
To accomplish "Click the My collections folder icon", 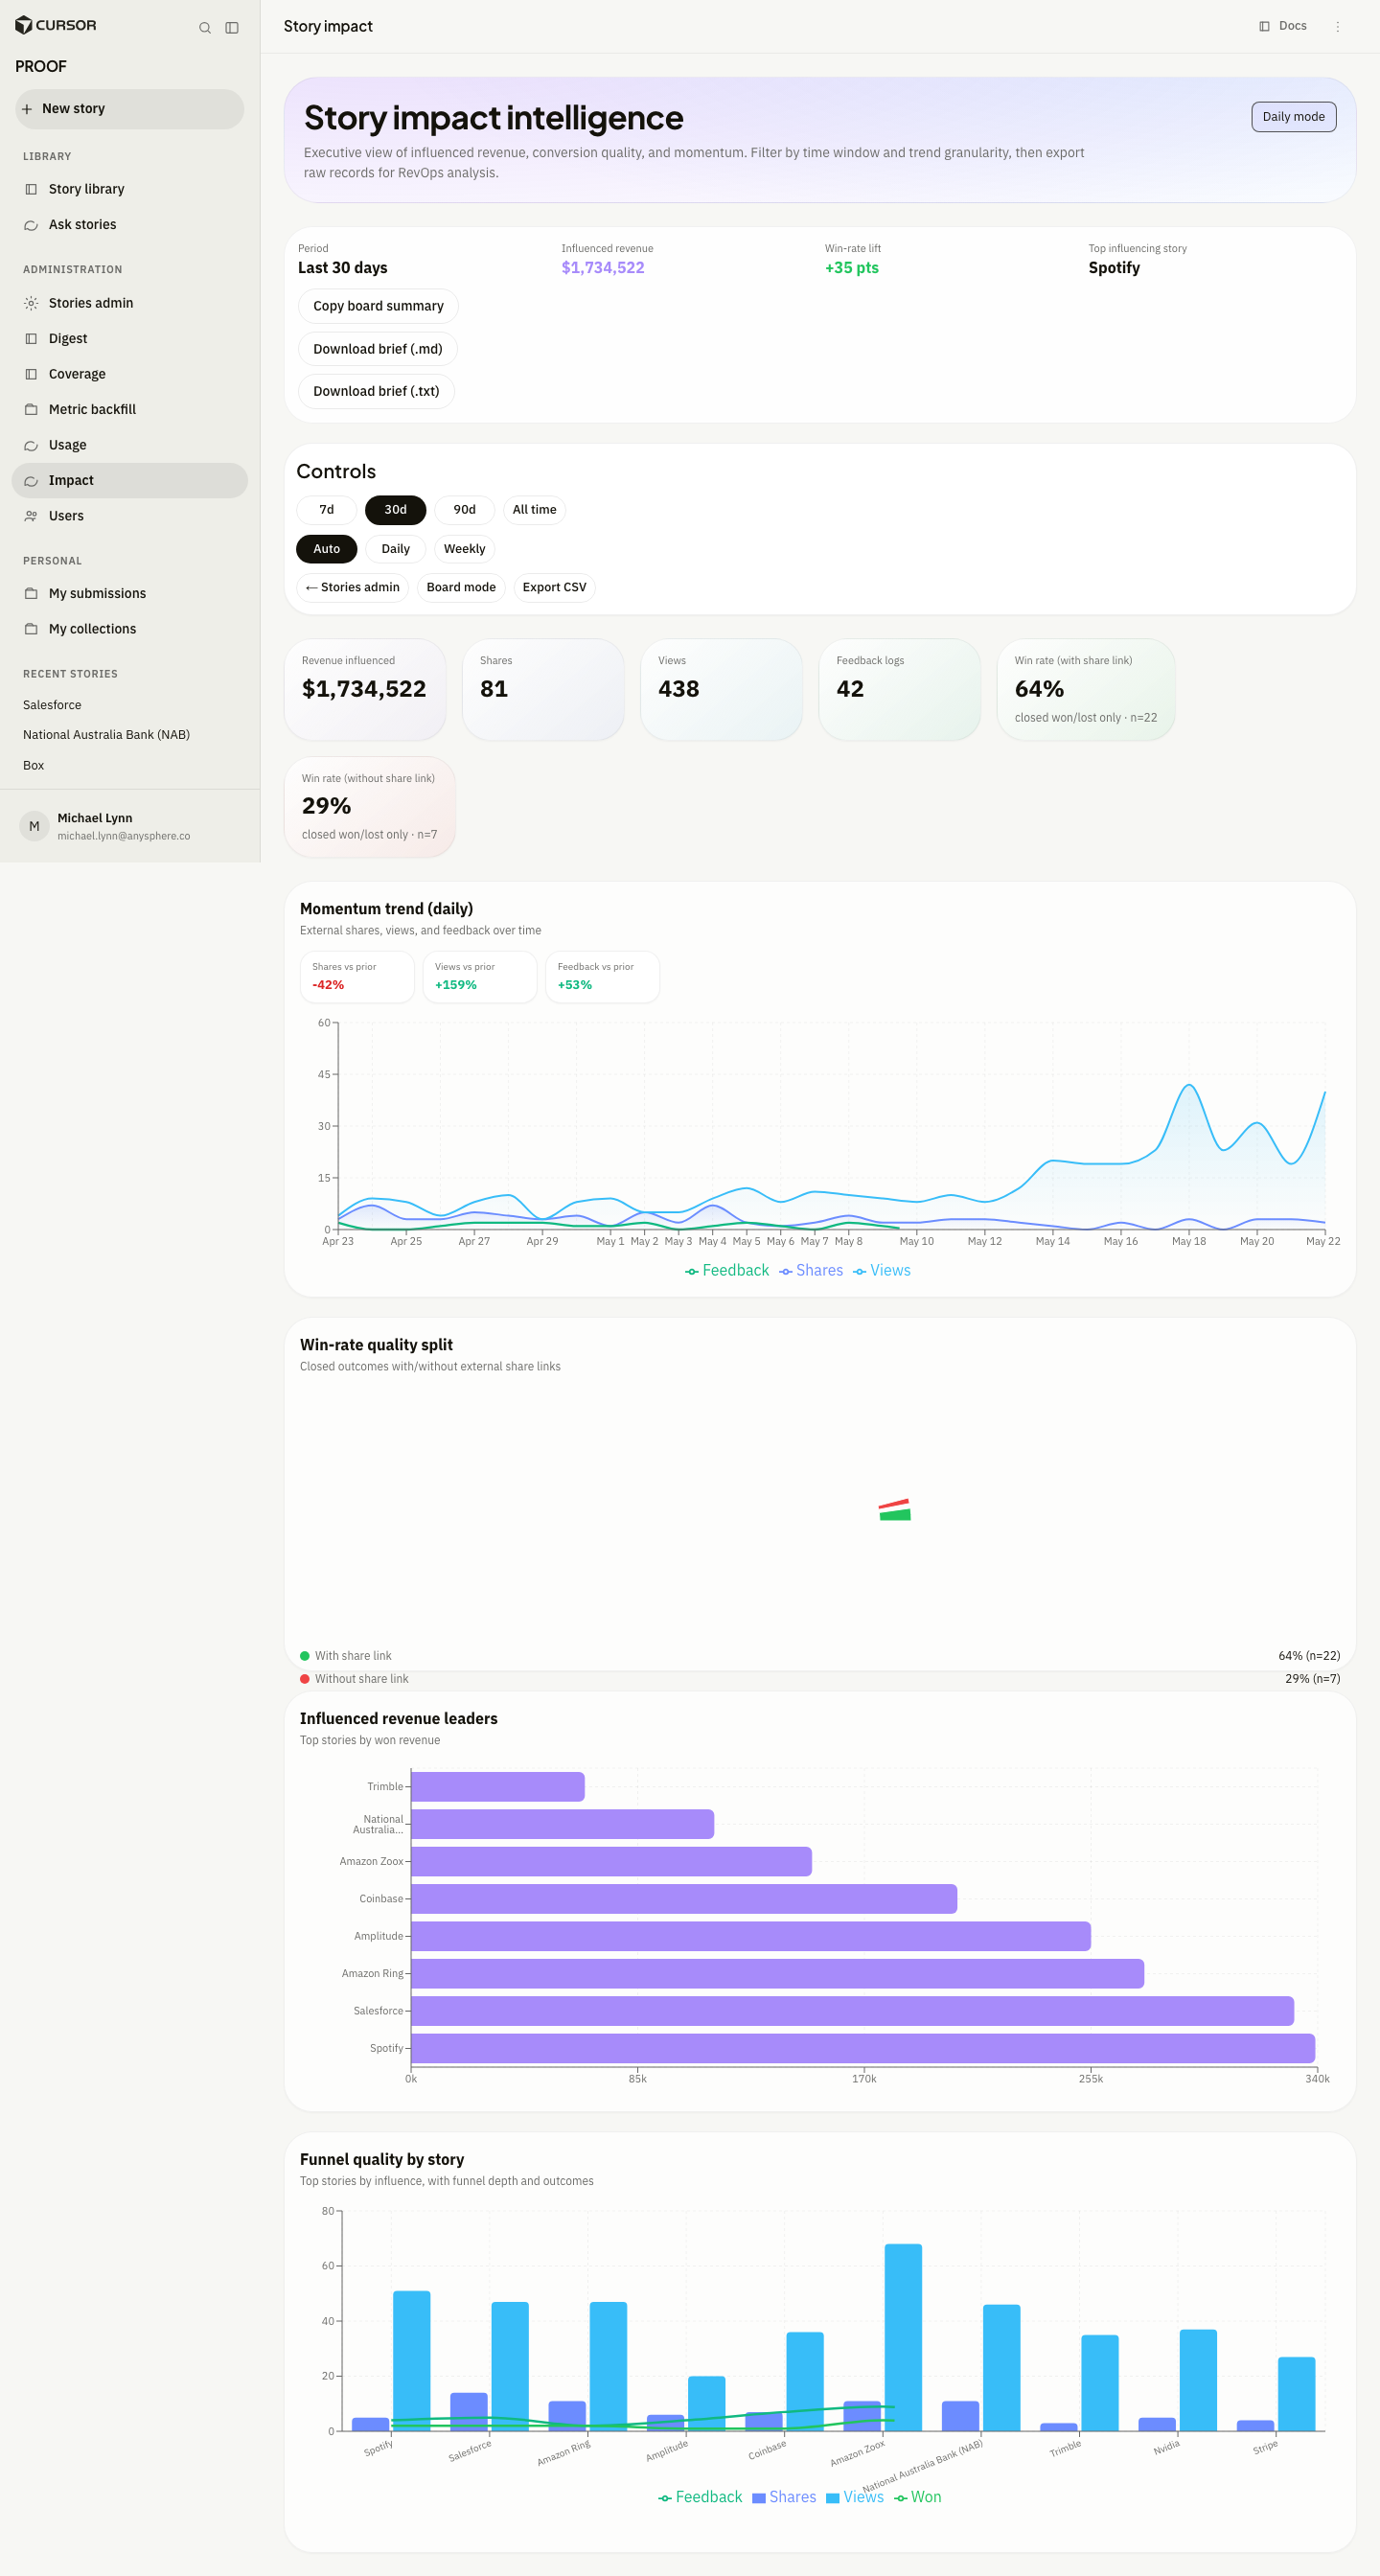I will pyautogui.click(x=31, y=629).
